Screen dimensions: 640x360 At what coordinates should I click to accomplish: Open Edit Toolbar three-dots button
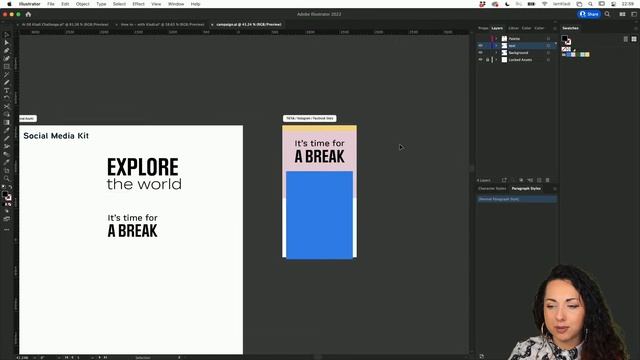coord(7,229)
